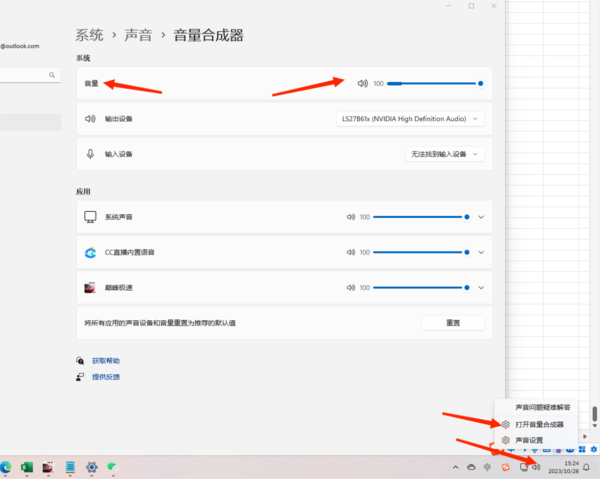Mute the 系统声音 app speaker icon
Image resolution: width=600 pixels, height=479 pixels.
pos(351,217)
